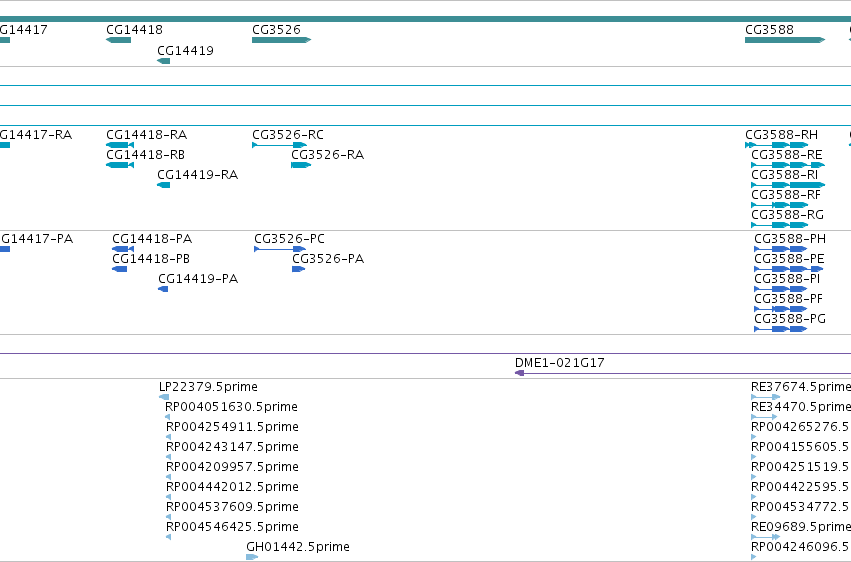Click protein CG3588-PH

[x=781, y=249]
